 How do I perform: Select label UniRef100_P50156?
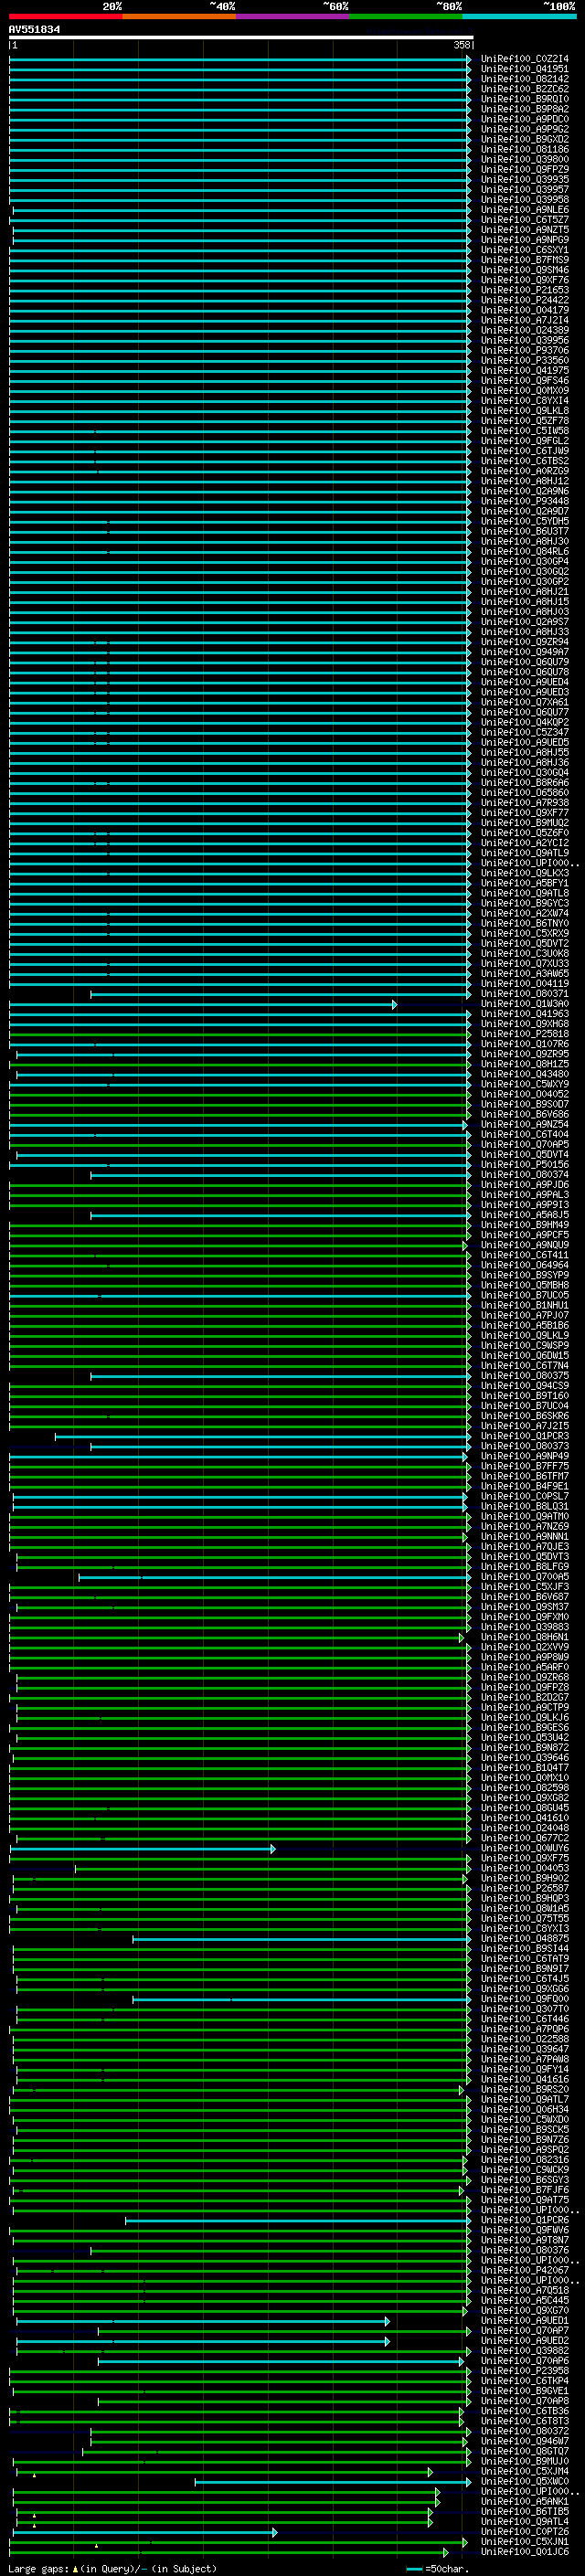pyautogui.click(x=525, y=1165)
